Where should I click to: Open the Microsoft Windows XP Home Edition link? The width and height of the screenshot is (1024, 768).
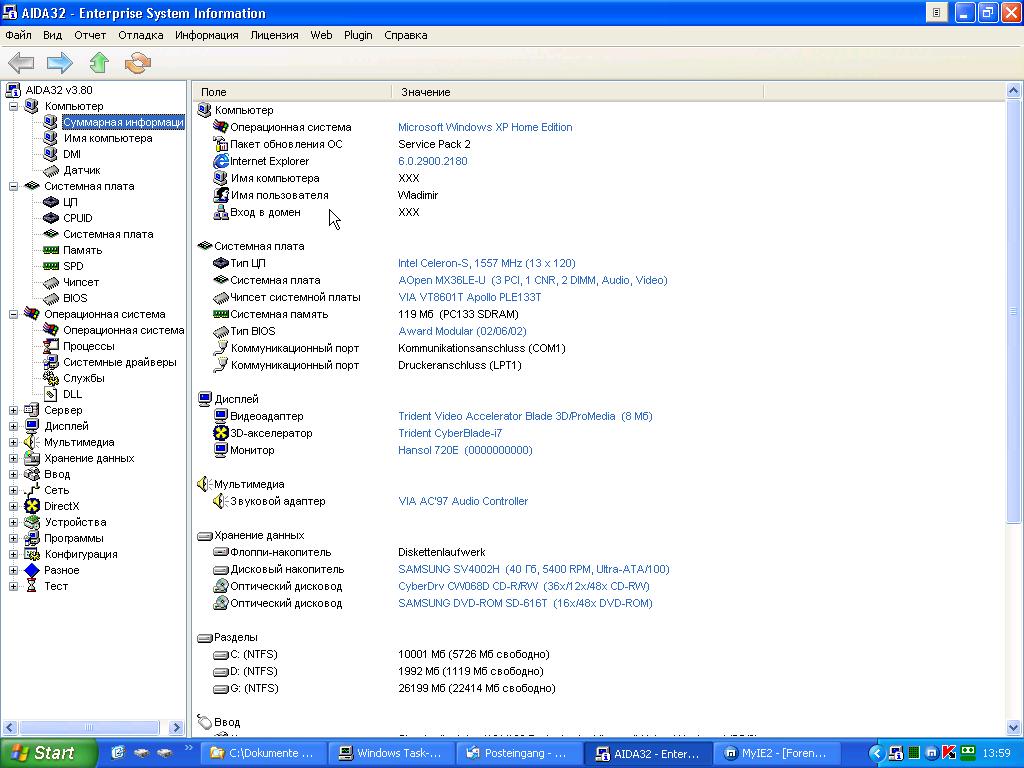pos(485,127)
